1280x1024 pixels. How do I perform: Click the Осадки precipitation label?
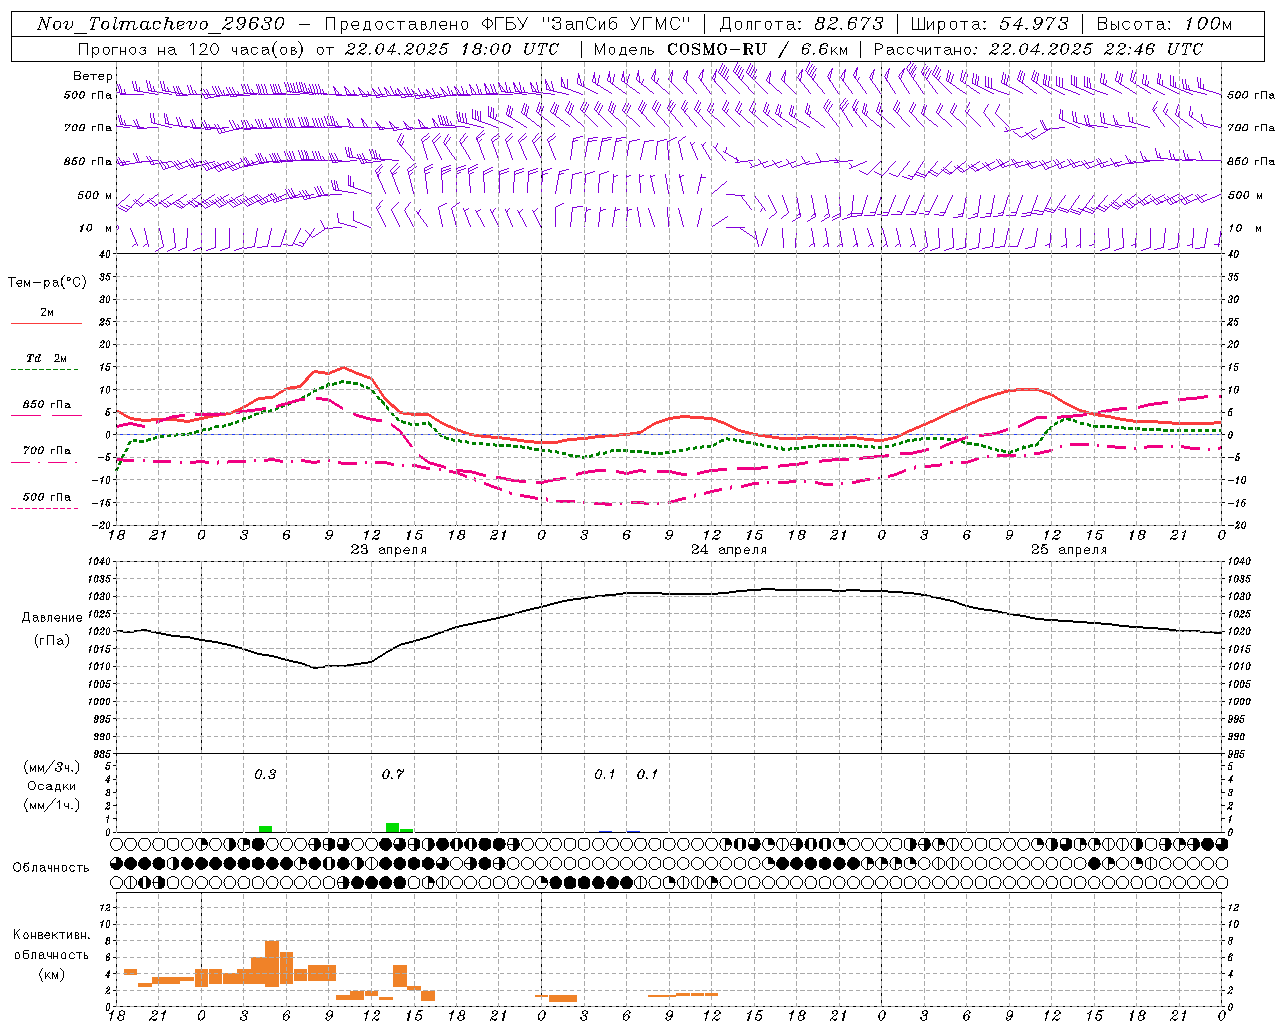click(52, 786)
